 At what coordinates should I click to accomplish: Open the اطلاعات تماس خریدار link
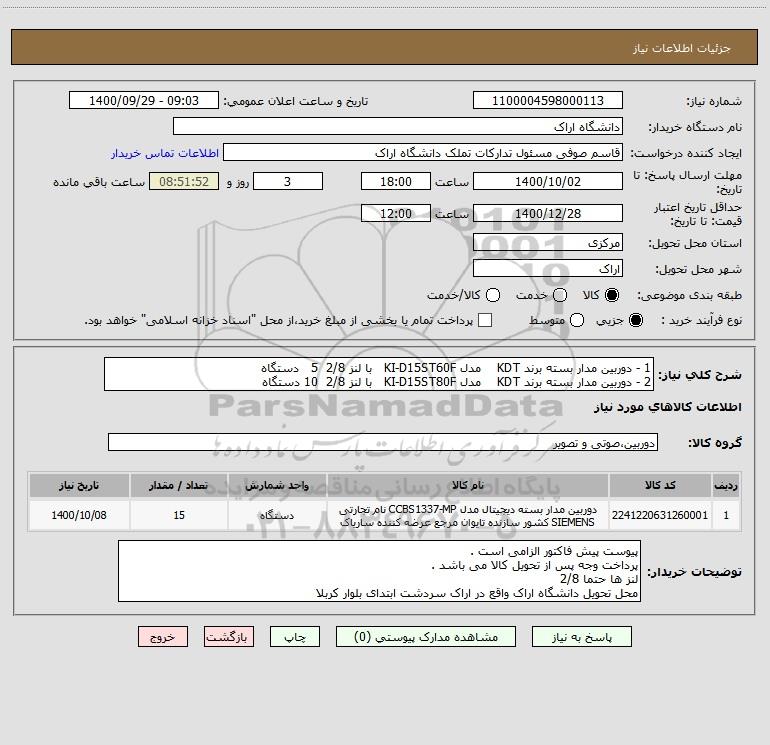tap(165, 153)
